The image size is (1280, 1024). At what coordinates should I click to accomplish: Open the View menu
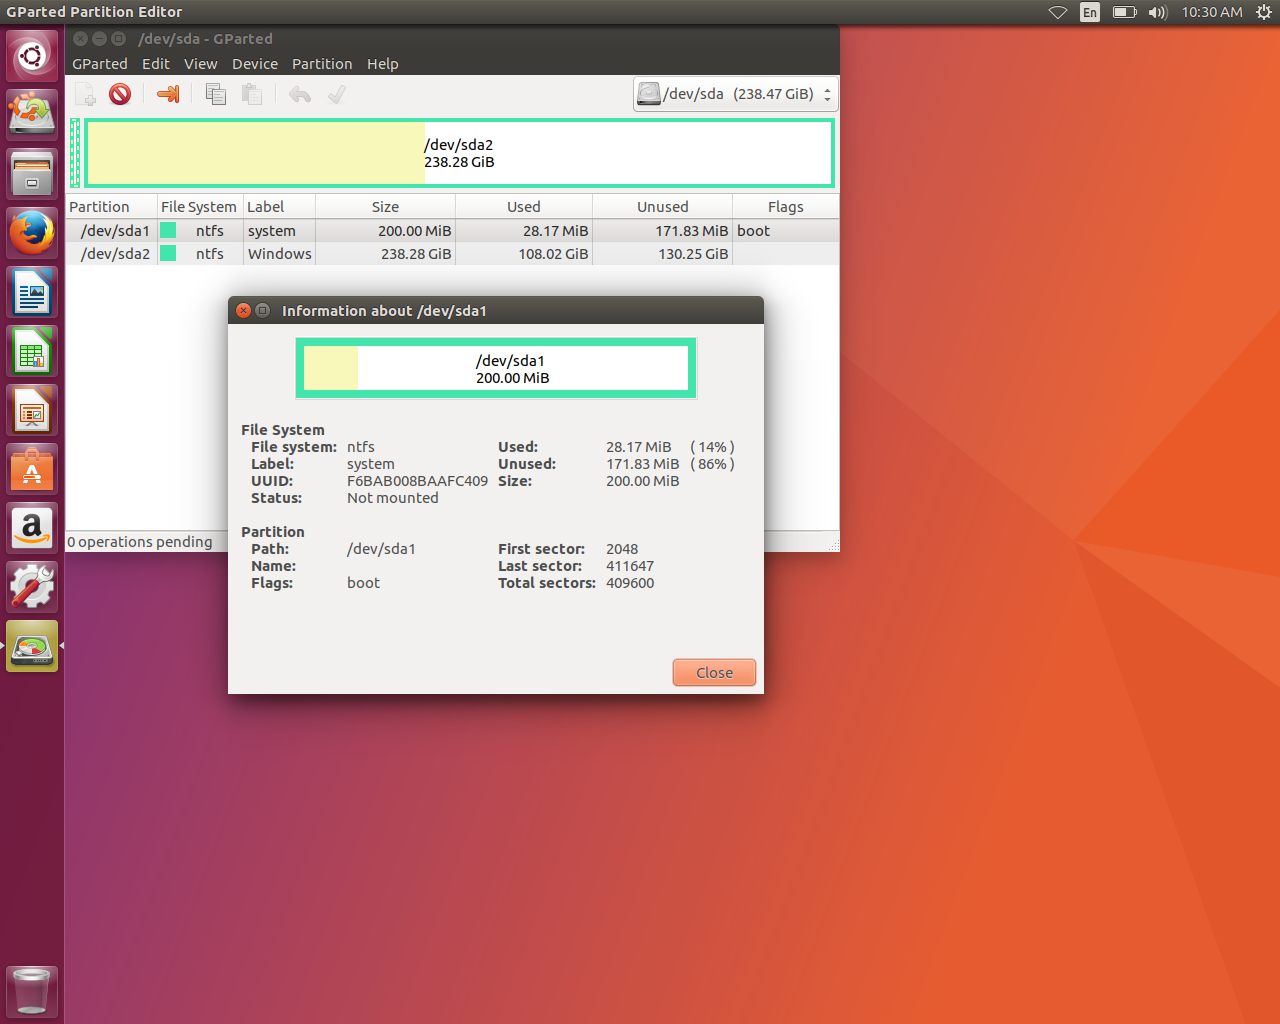(x=200, y=64)
